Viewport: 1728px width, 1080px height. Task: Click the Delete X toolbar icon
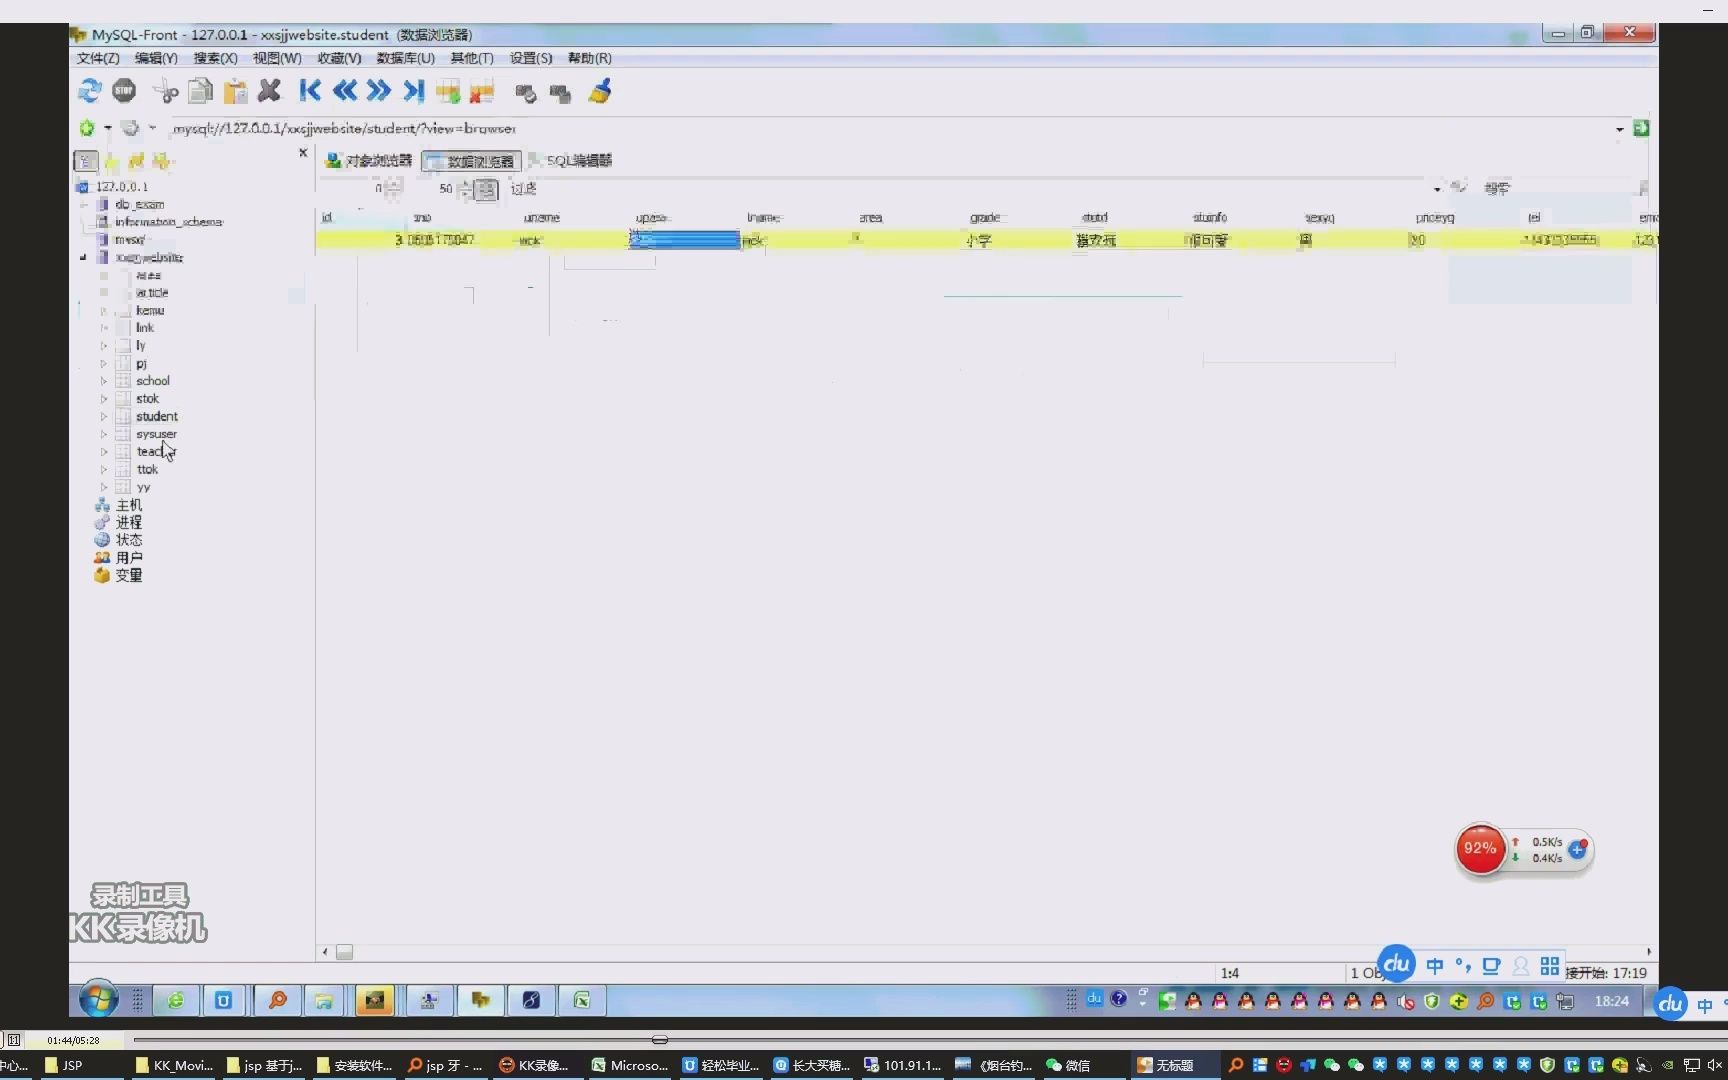coord(269,92)
